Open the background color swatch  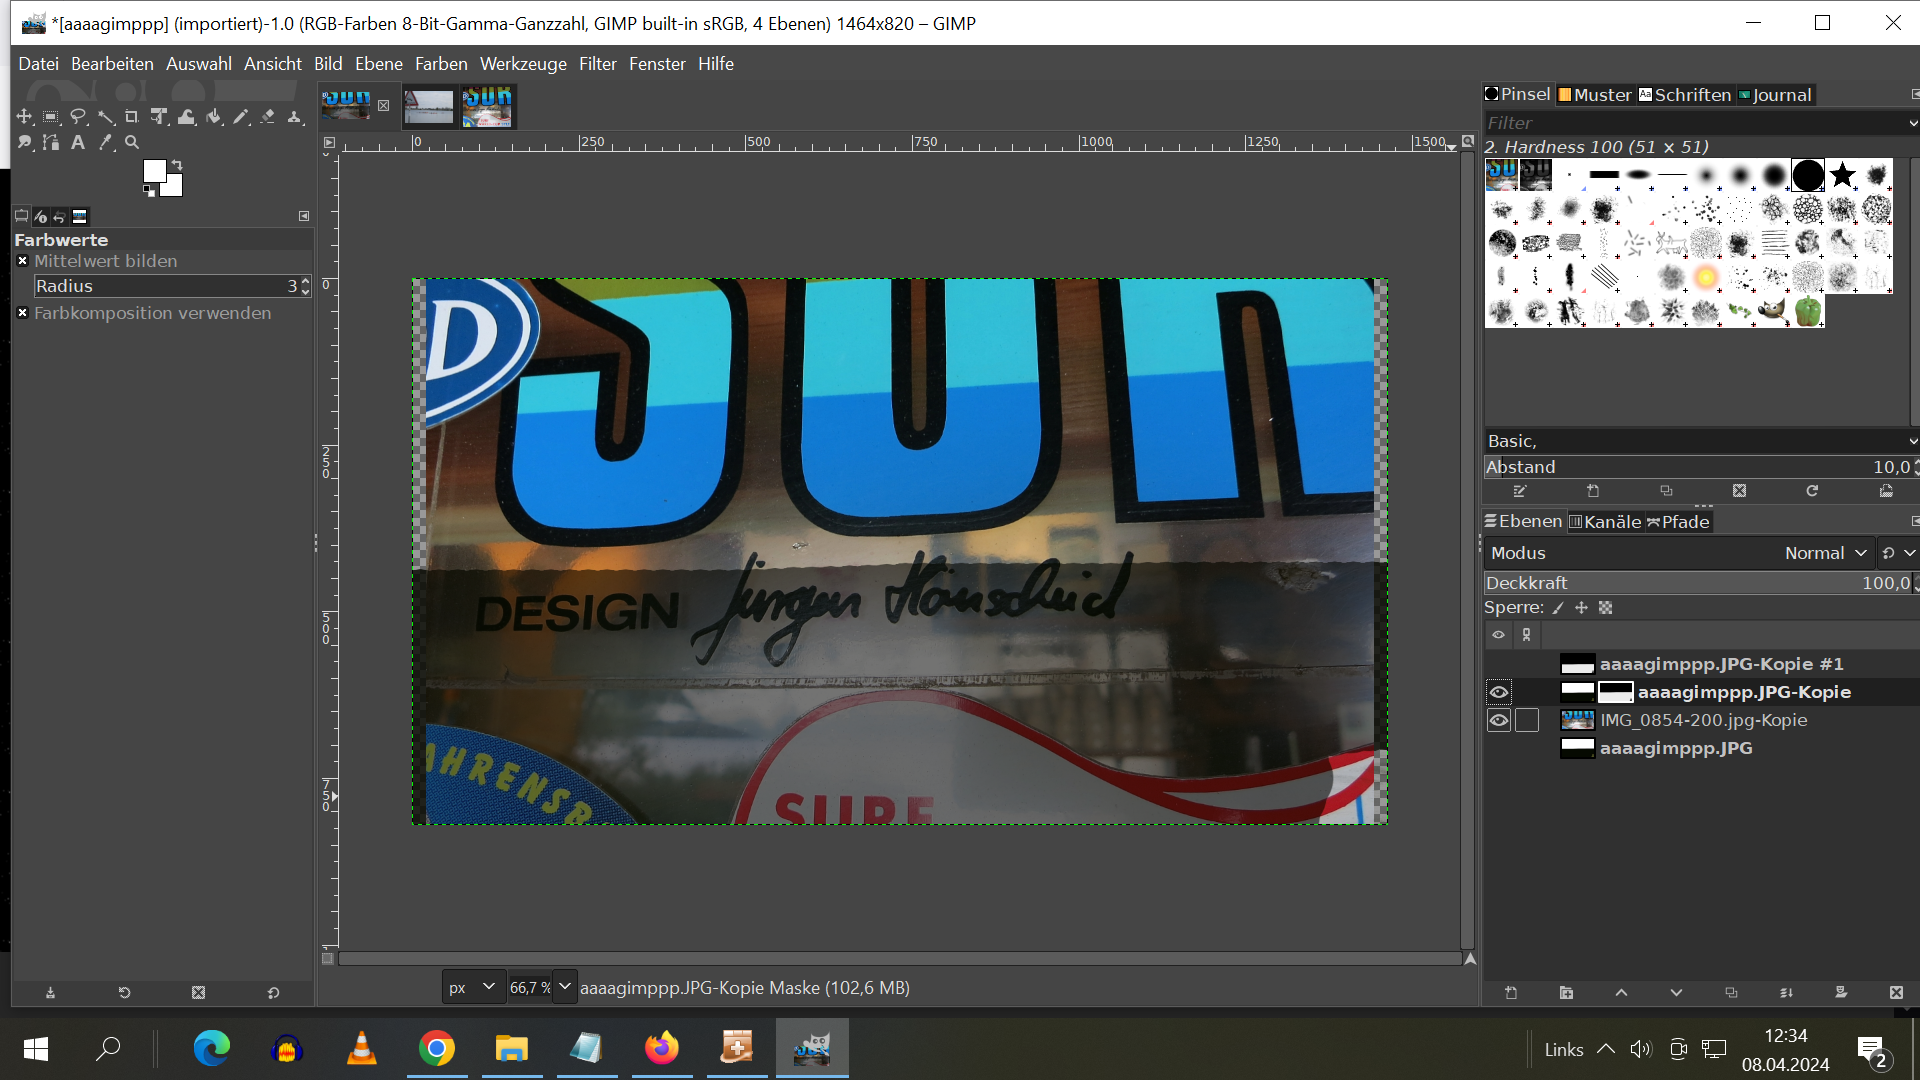point(174,188)
